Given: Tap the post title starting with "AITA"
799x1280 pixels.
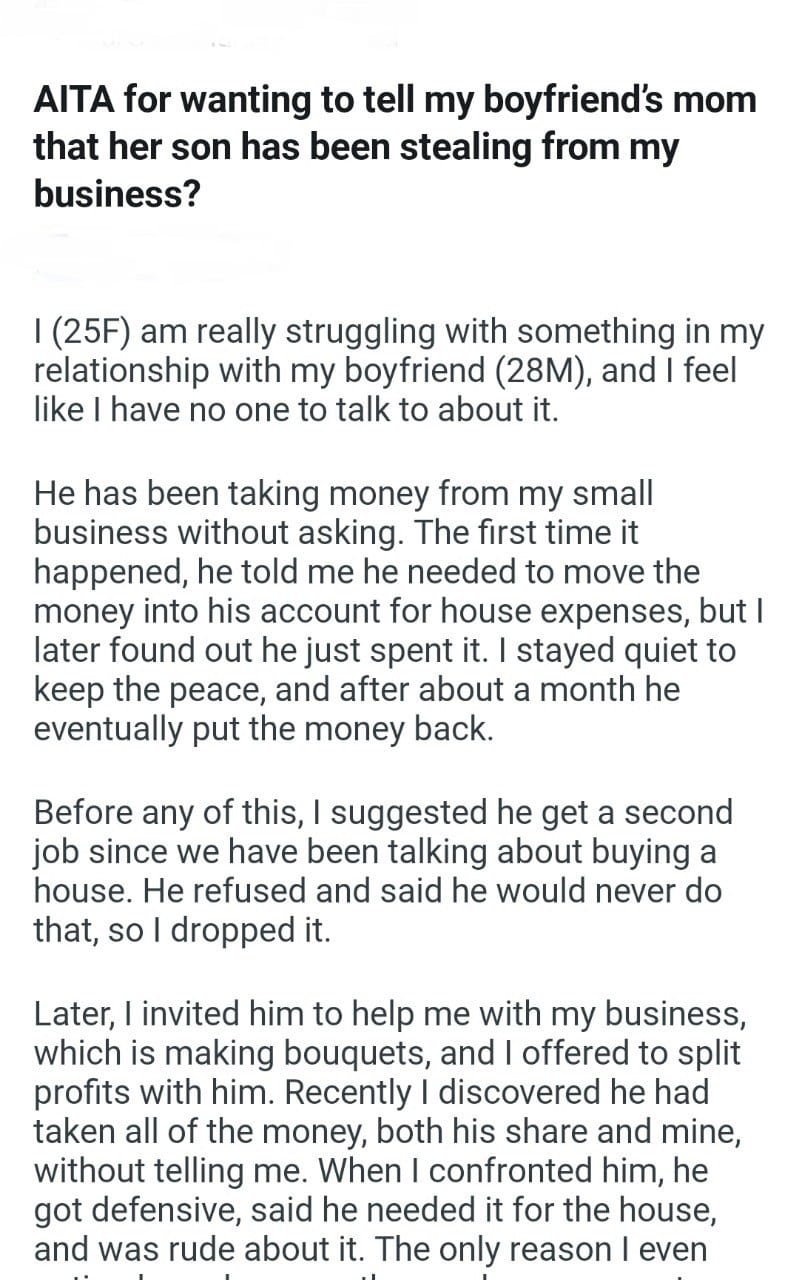Looking at the screenshot, I should pos(395,147).
